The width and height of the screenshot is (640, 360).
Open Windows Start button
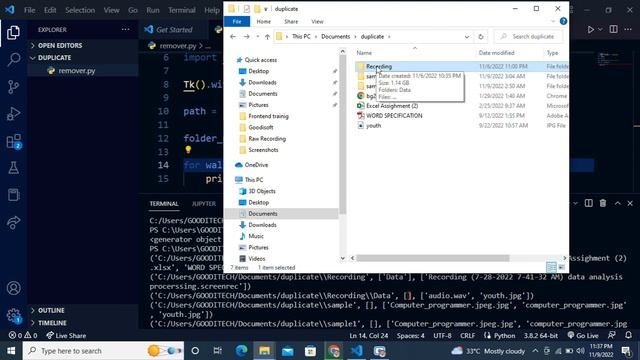click(11, 351)
